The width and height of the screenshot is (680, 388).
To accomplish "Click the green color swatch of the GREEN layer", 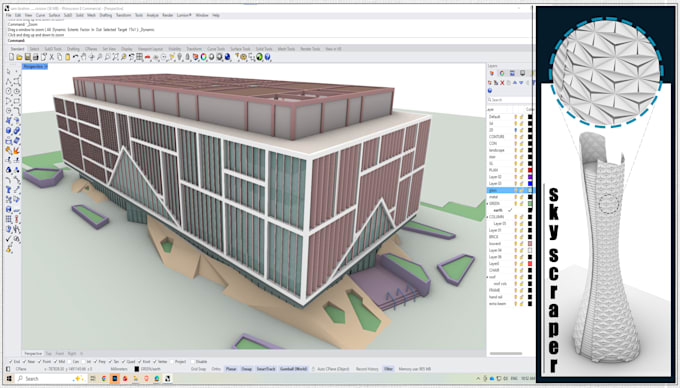I will (x=530, y=203).
